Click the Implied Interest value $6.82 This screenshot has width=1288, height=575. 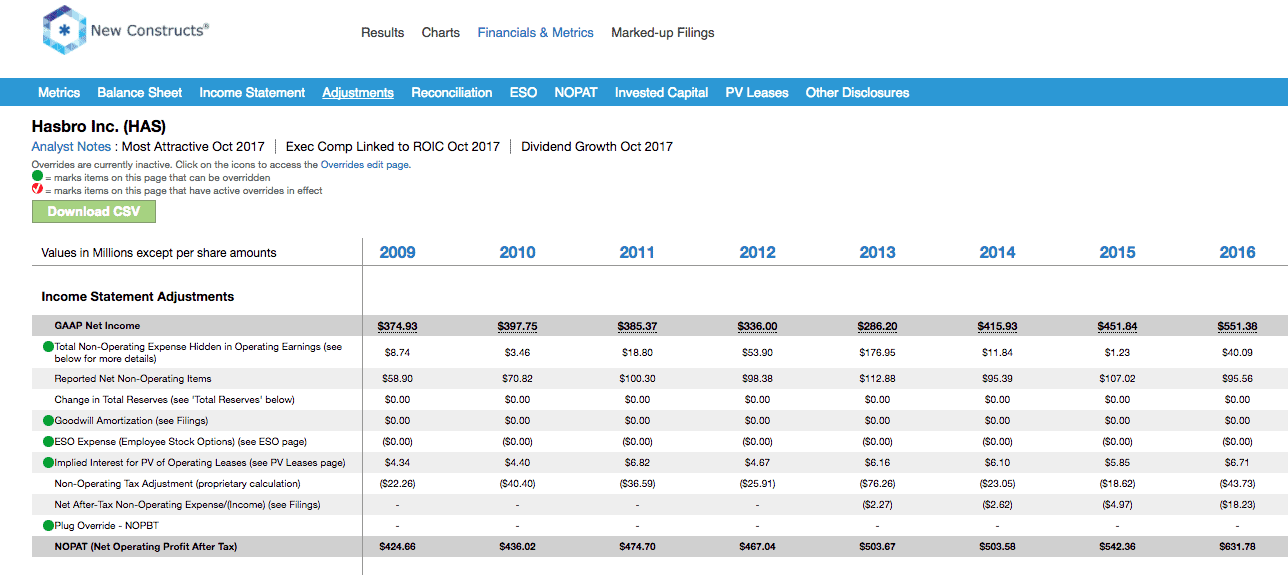[x=638, y=463]
